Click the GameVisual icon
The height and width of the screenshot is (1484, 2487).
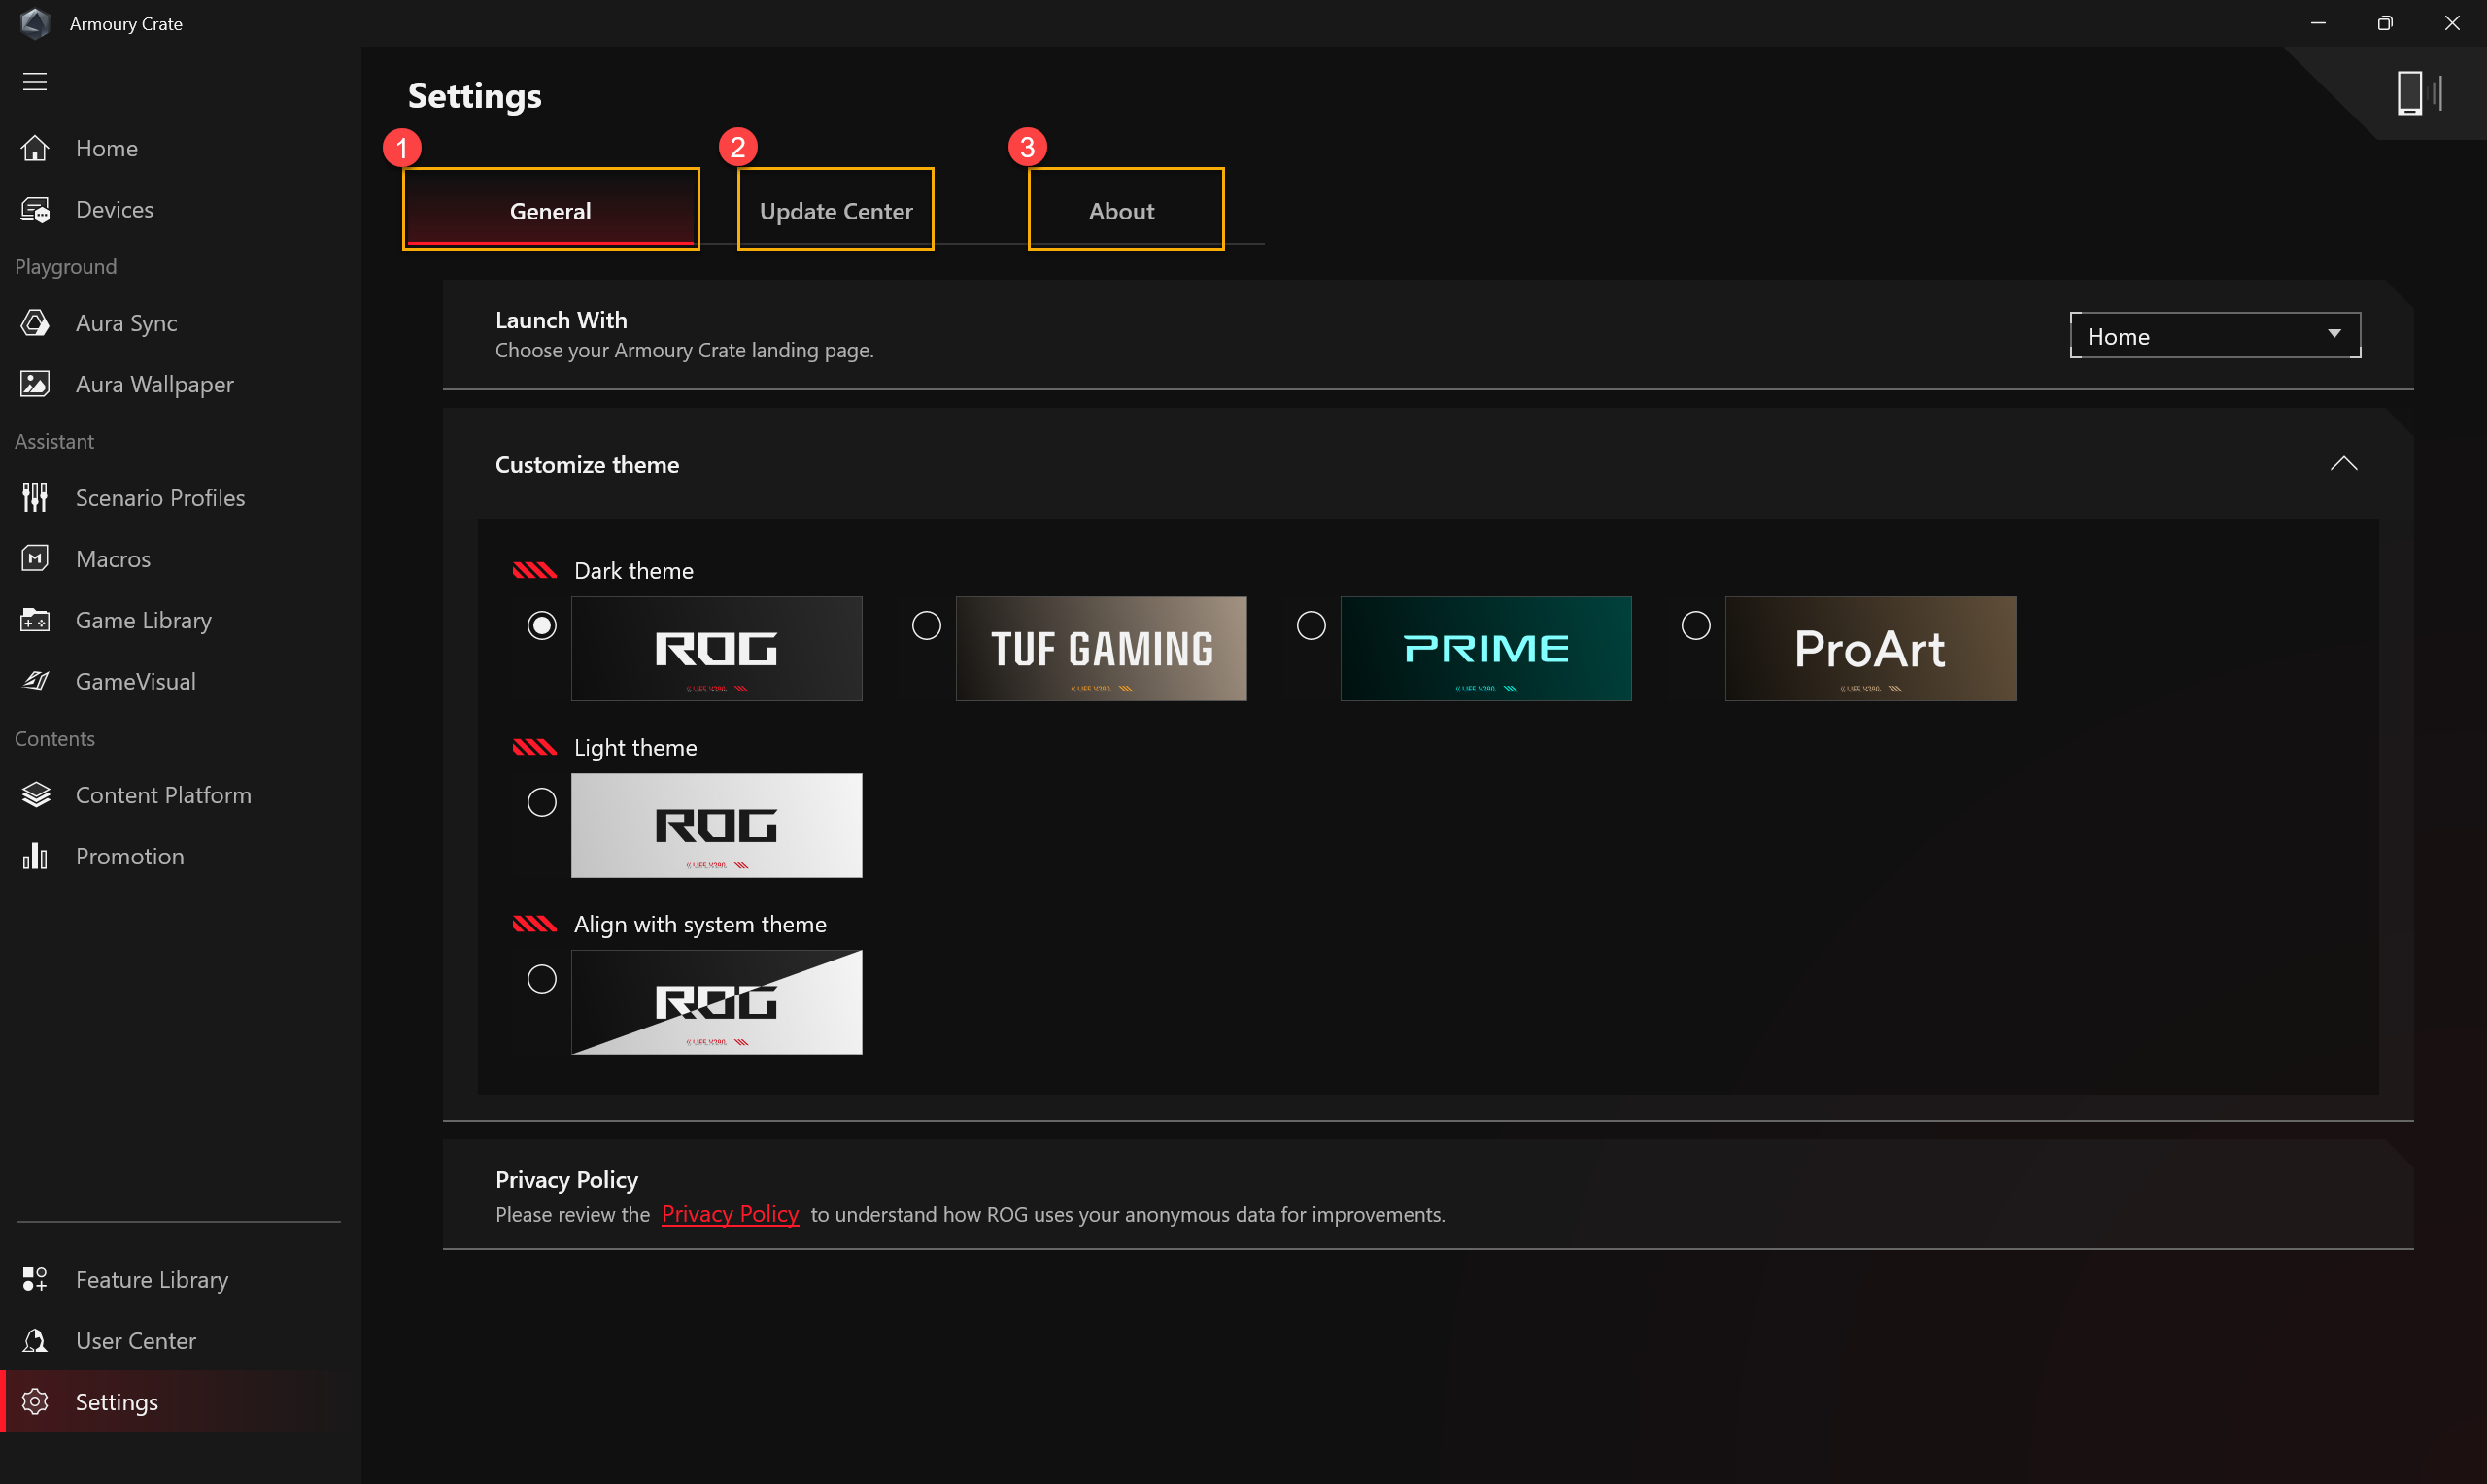click(x=35, y=681)
